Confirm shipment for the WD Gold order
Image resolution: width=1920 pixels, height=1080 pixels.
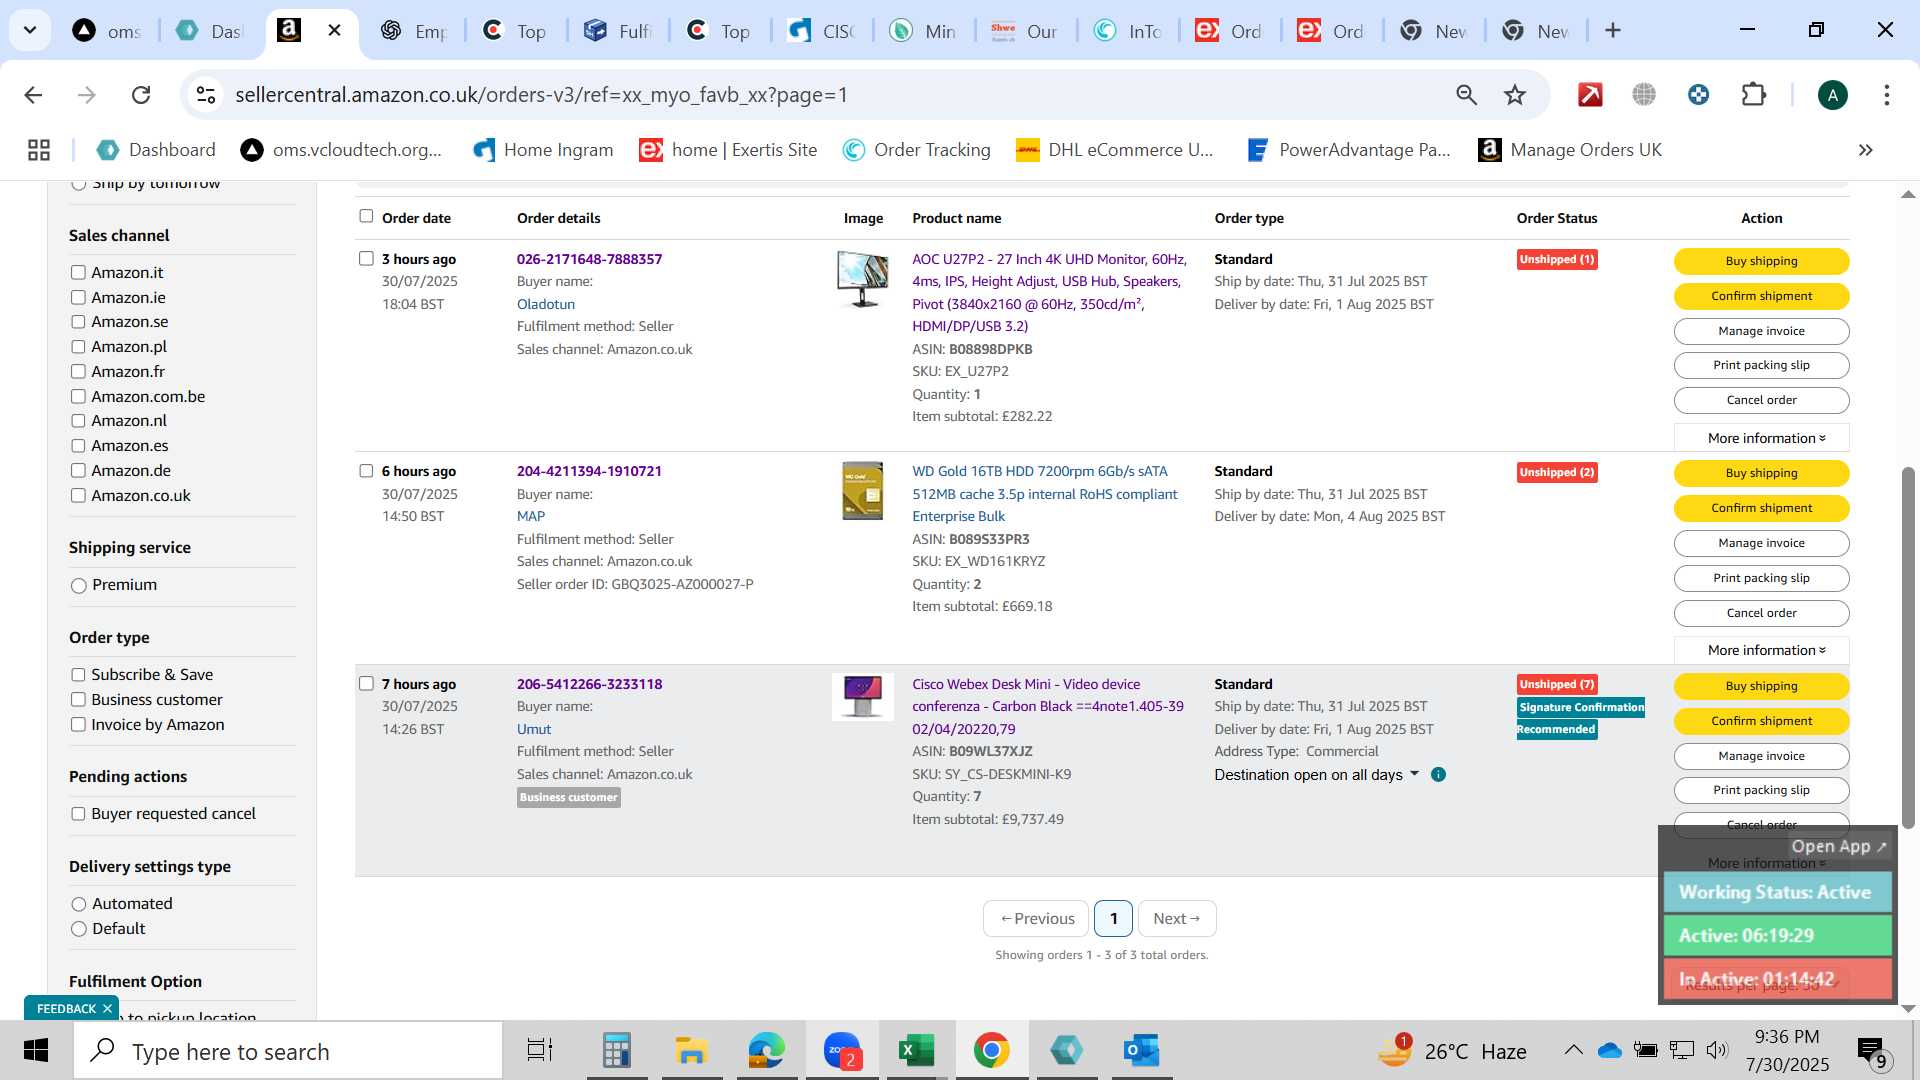[1761, 508]
